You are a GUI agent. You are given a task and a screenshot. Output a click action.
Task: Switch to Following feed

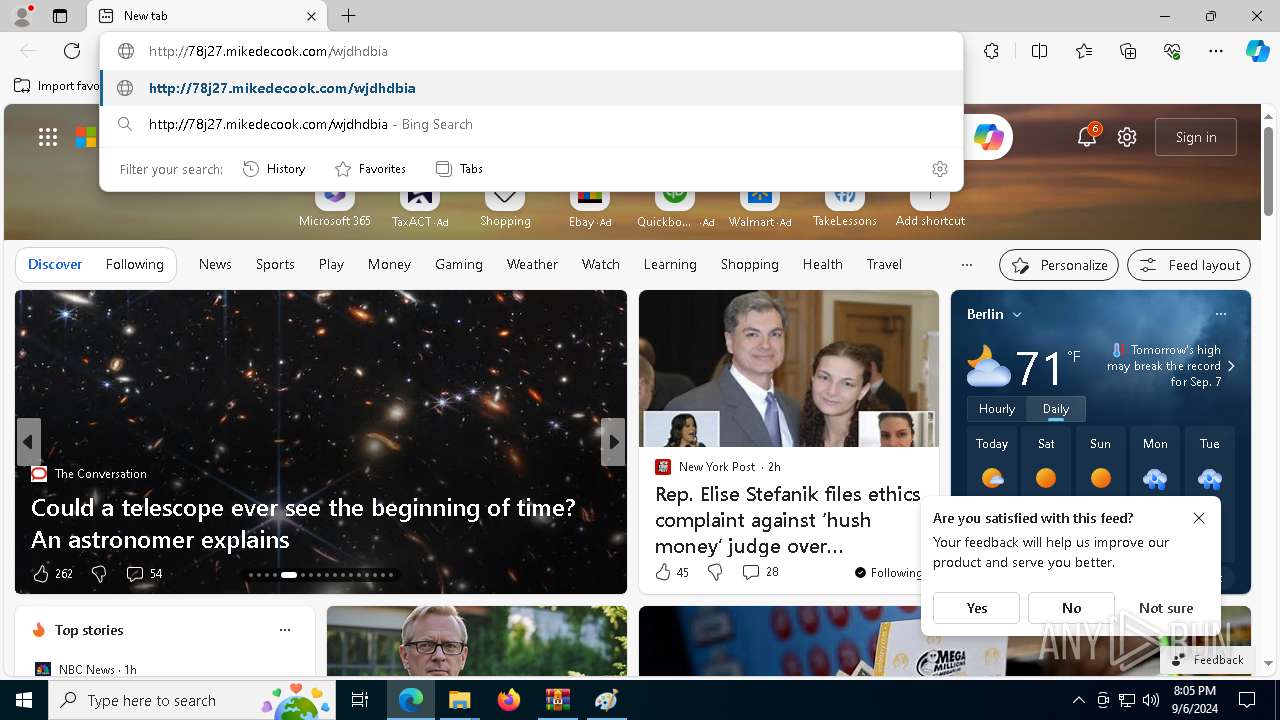(x=134, y=264)
